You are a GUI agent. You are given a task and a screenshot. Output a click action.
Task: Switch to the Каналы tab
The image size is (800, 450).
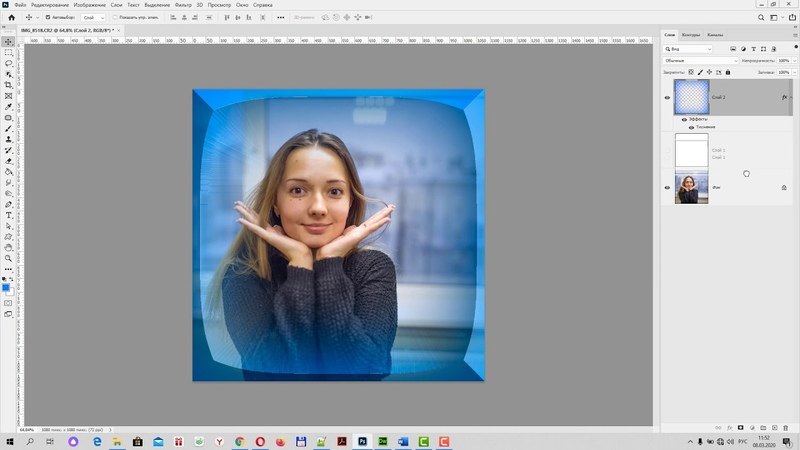tap(715, 35)
